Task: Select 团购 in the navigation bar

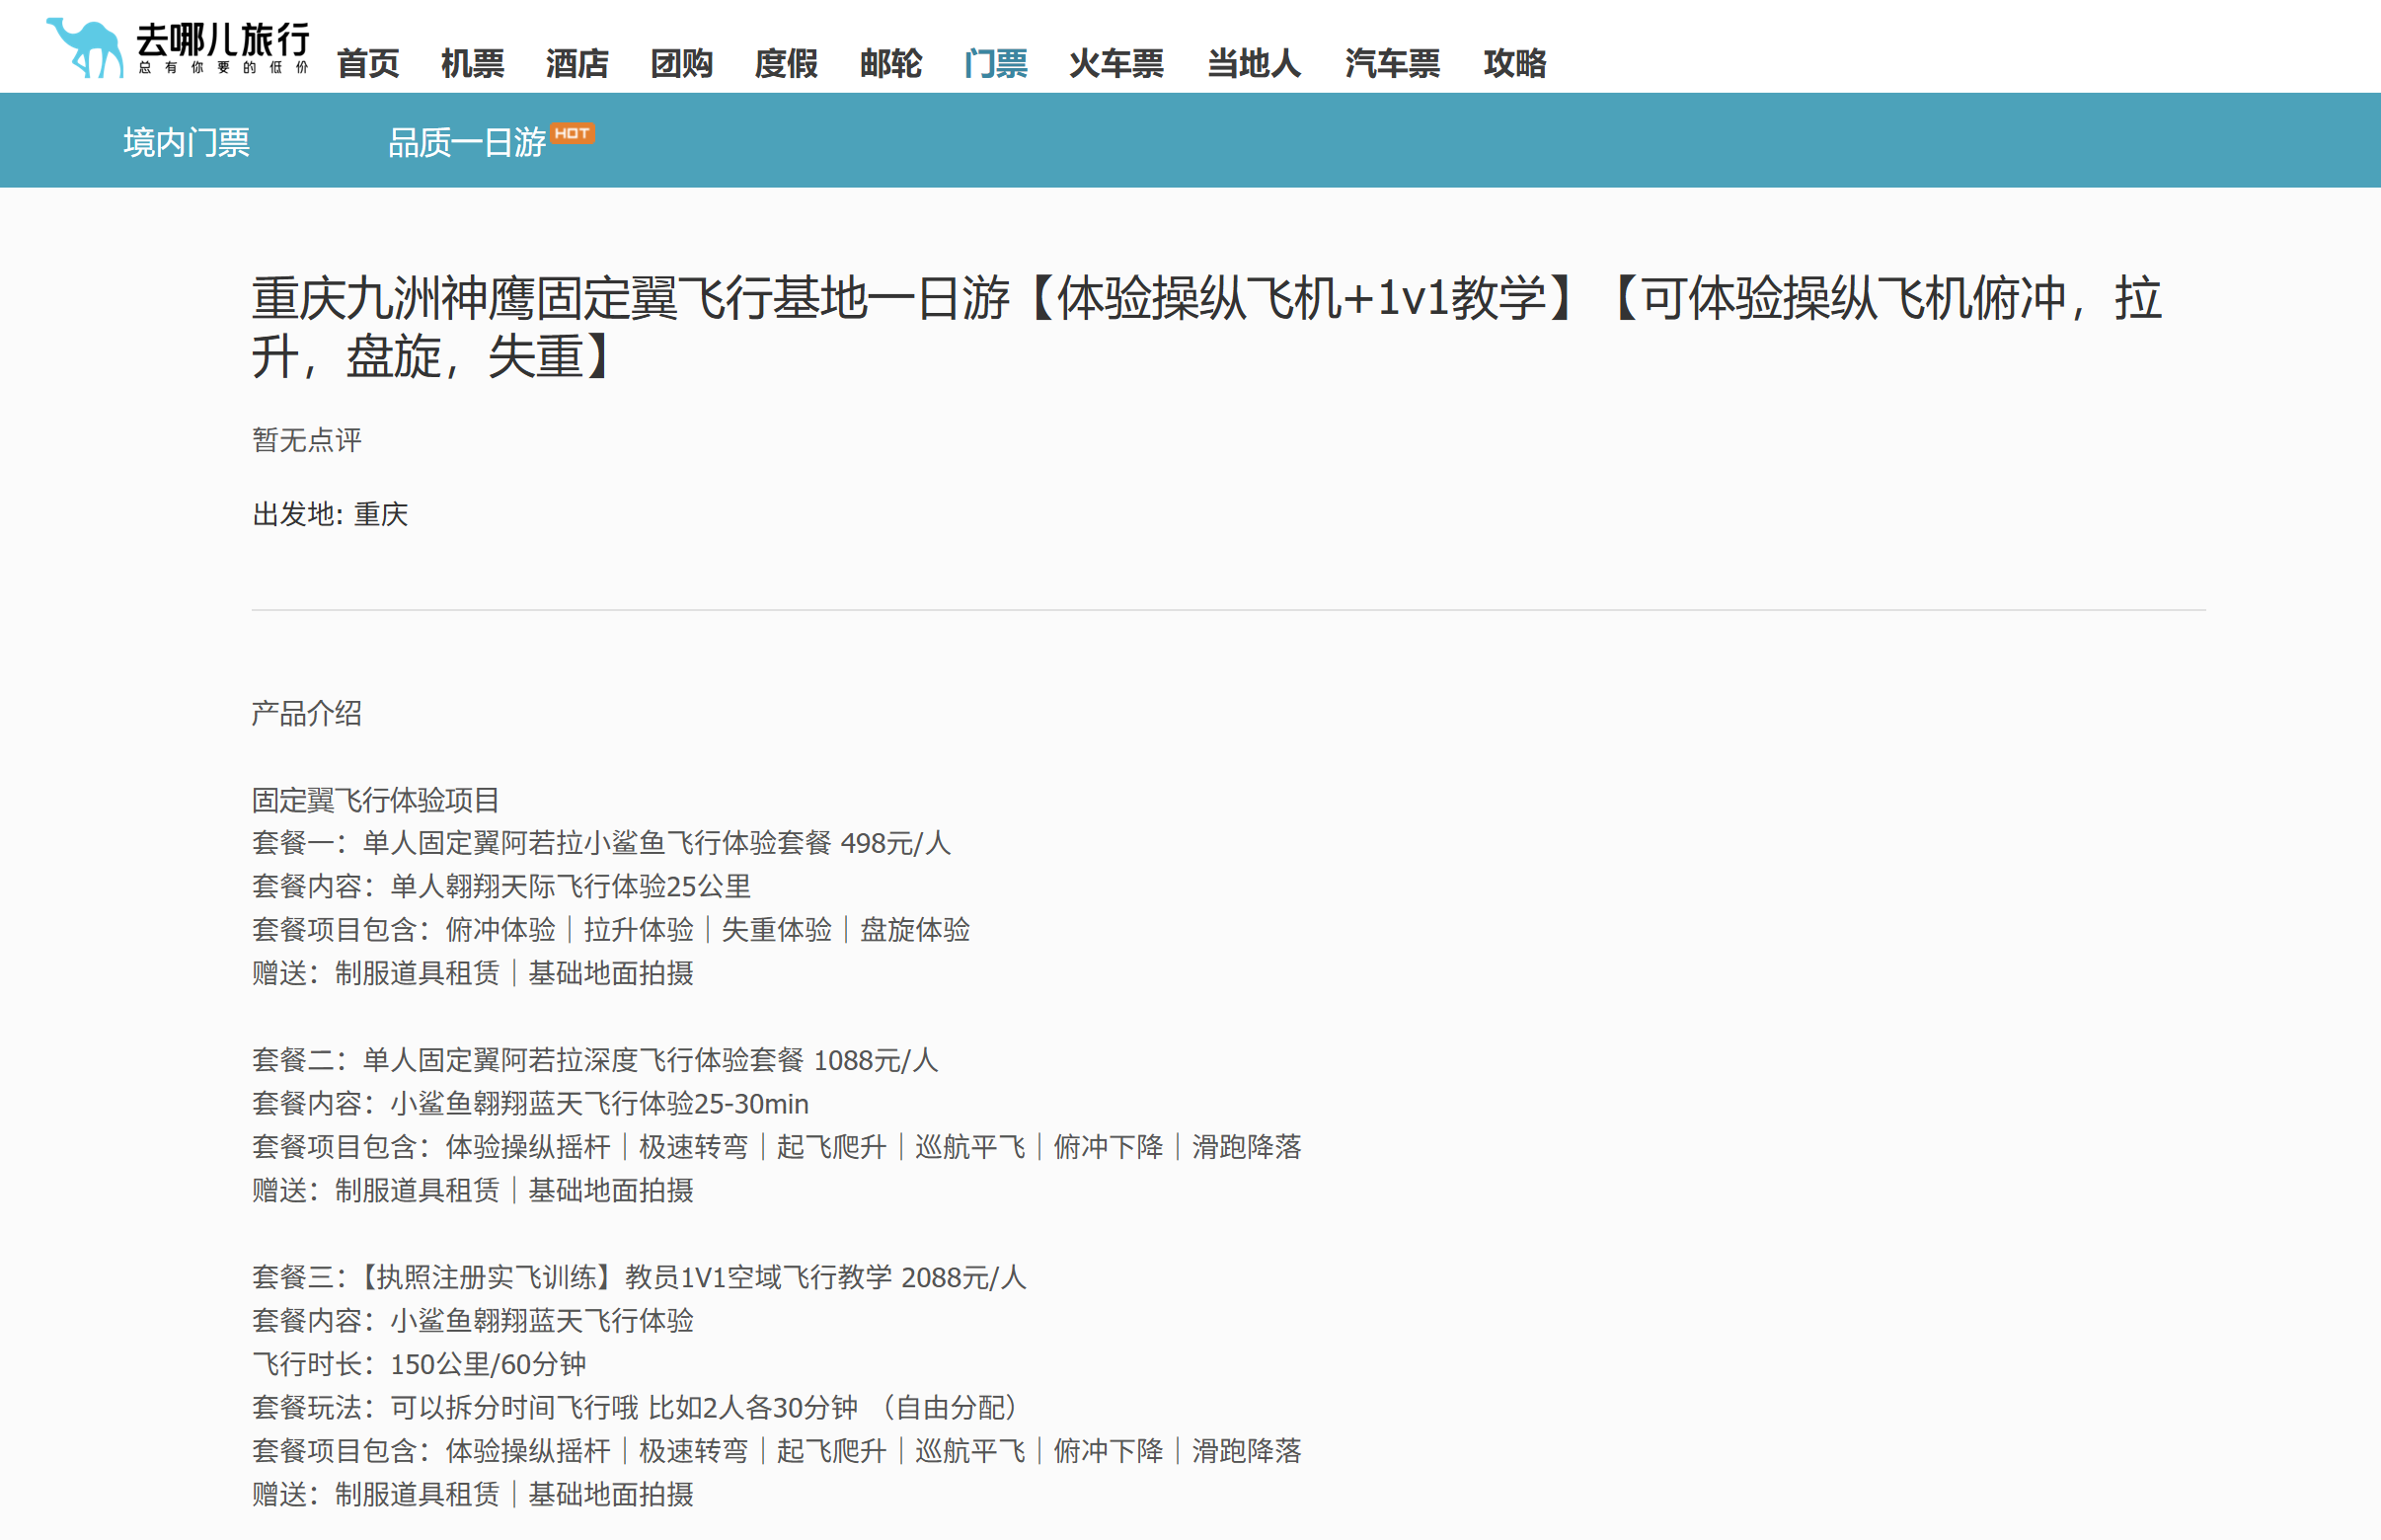Action: (x=681, y=64)
